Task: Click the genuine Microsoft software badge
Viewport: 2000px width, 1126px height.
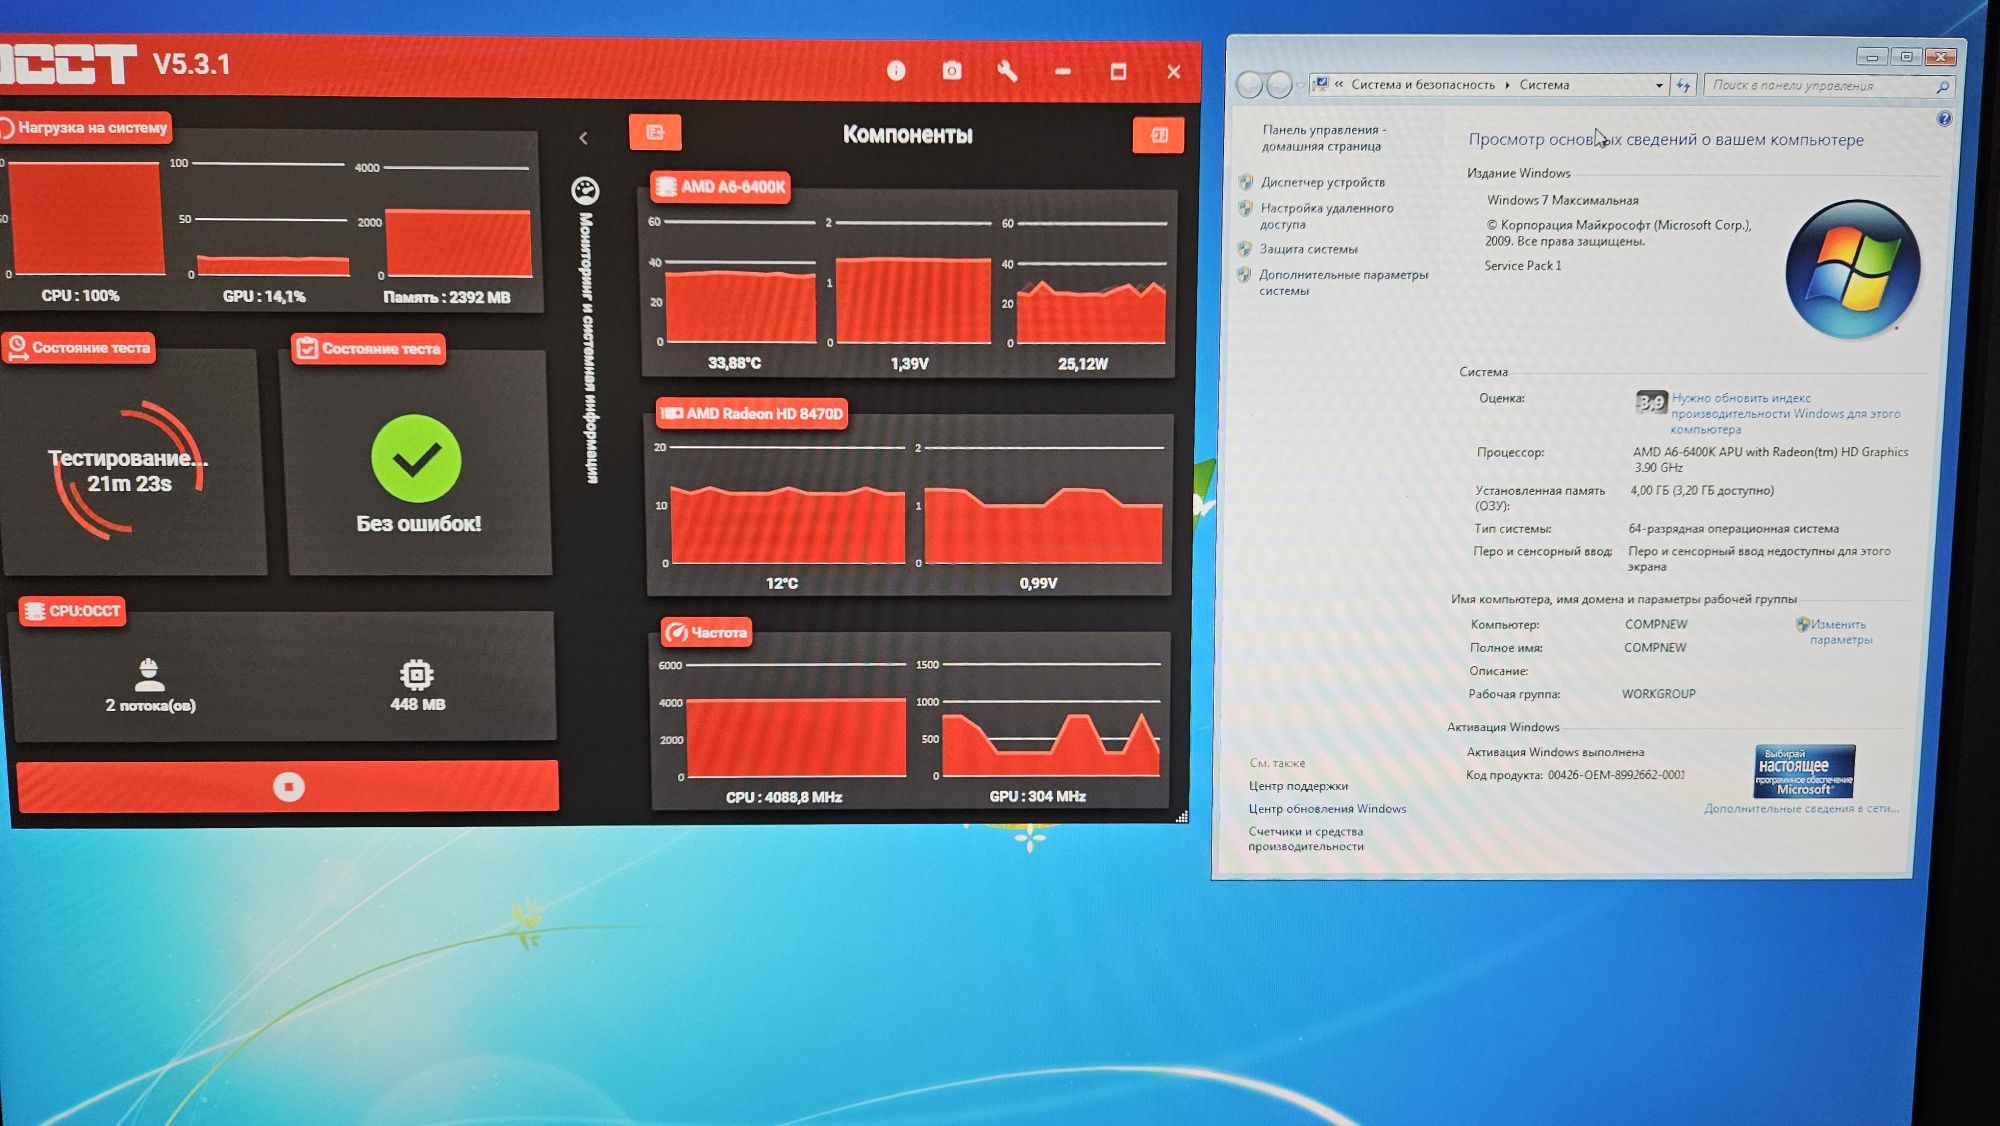Action: [x=1804, y=771]
